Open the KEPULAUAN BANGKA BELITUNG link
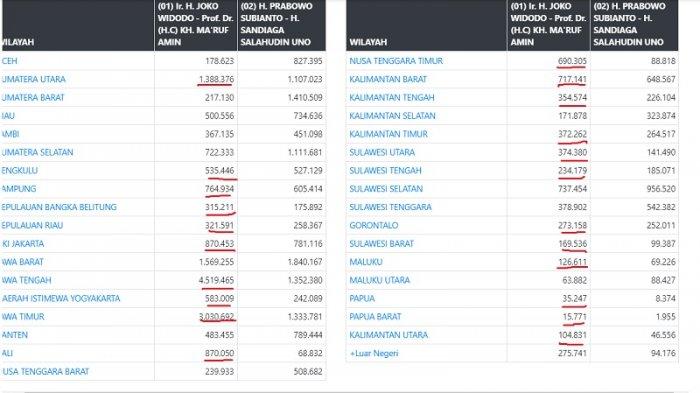Image resolution: width=700 pixels, height=393 pixels. pos(59,207)
